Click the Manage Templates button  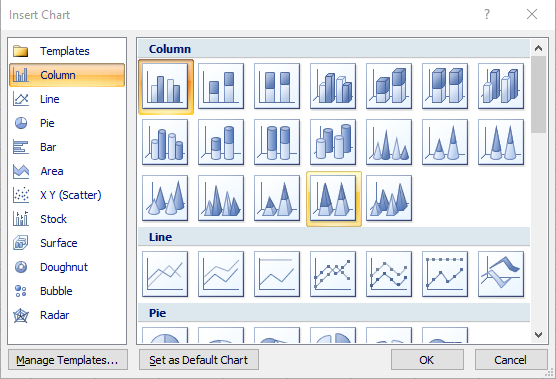click(x=68, y=360)
